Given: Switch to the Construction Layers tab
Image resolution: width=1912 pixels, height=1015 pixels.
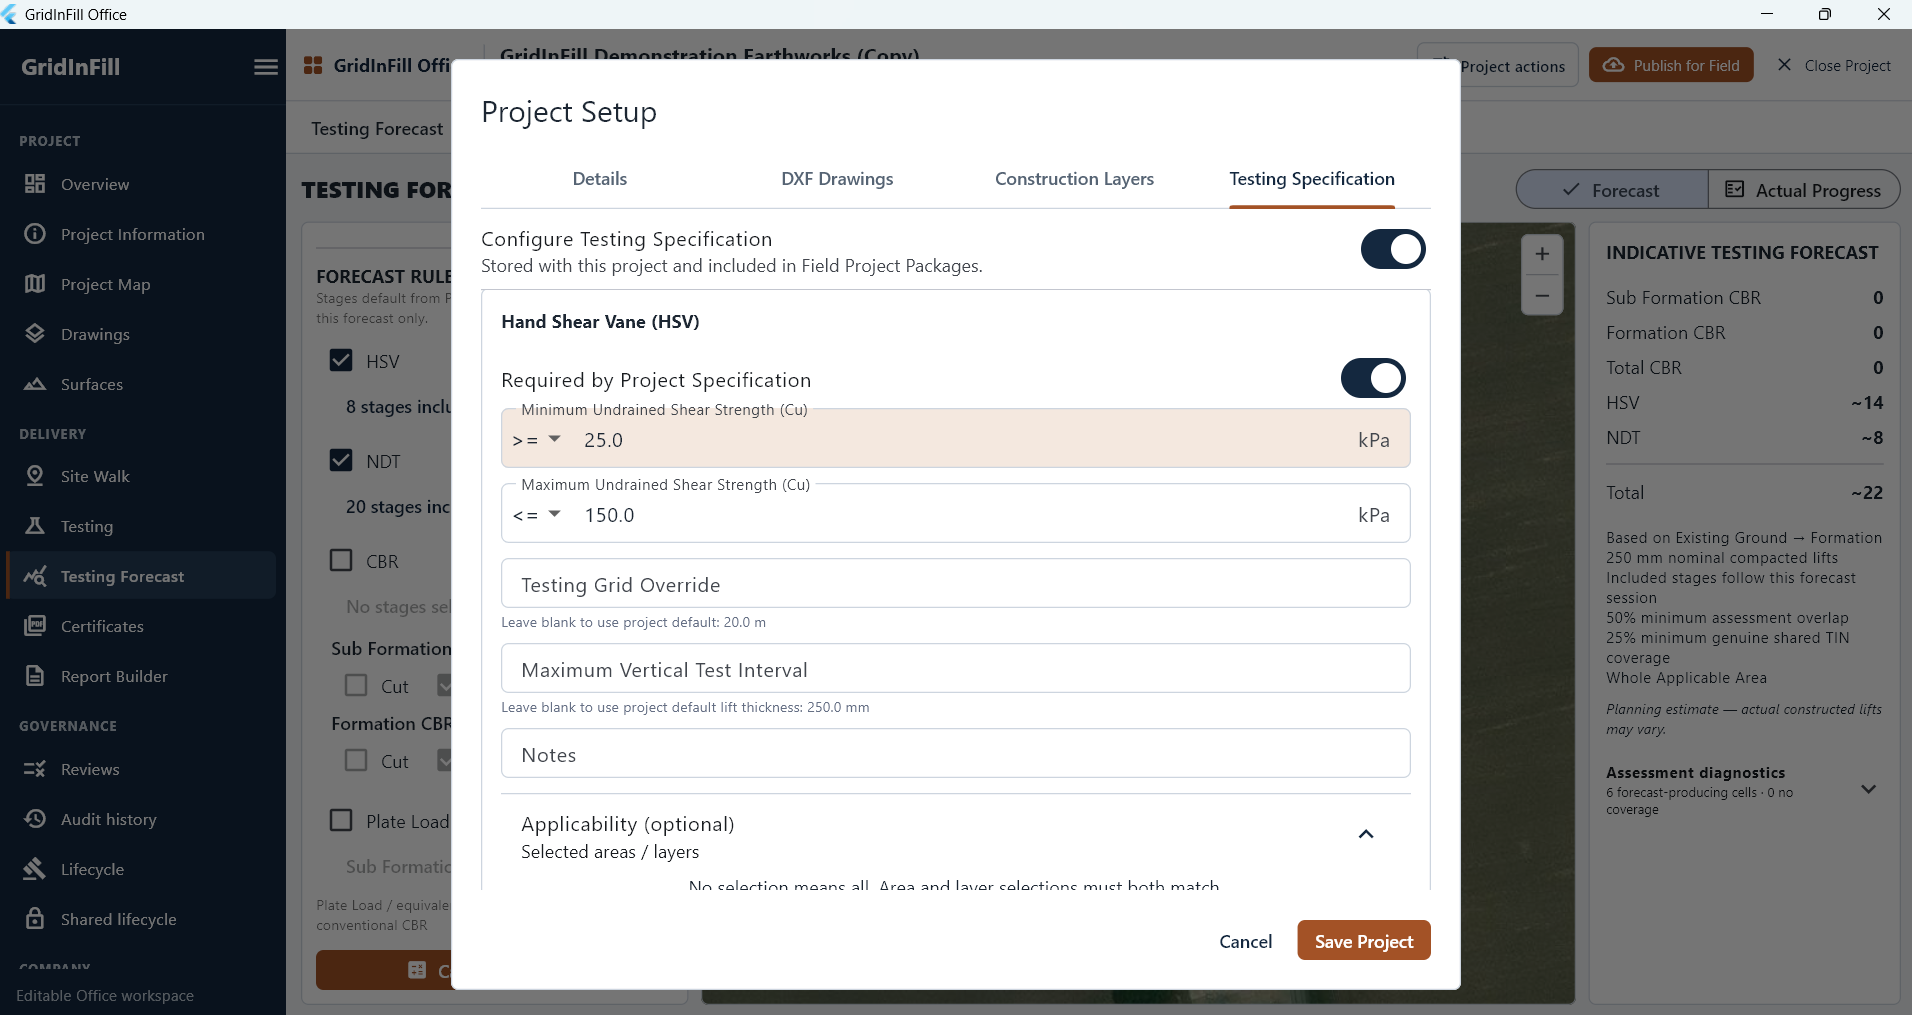Looking at the screenshot, I should click(1074, 179).
